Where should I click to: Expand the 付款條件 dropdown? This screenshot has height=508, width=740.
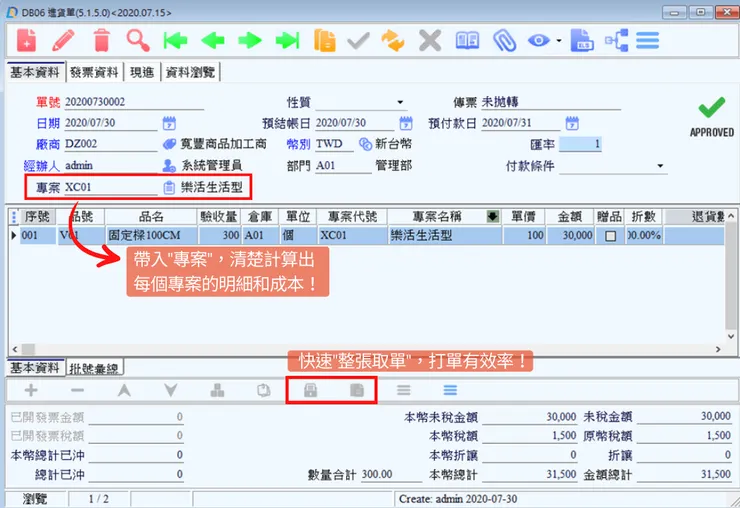(x=660, y=166)
